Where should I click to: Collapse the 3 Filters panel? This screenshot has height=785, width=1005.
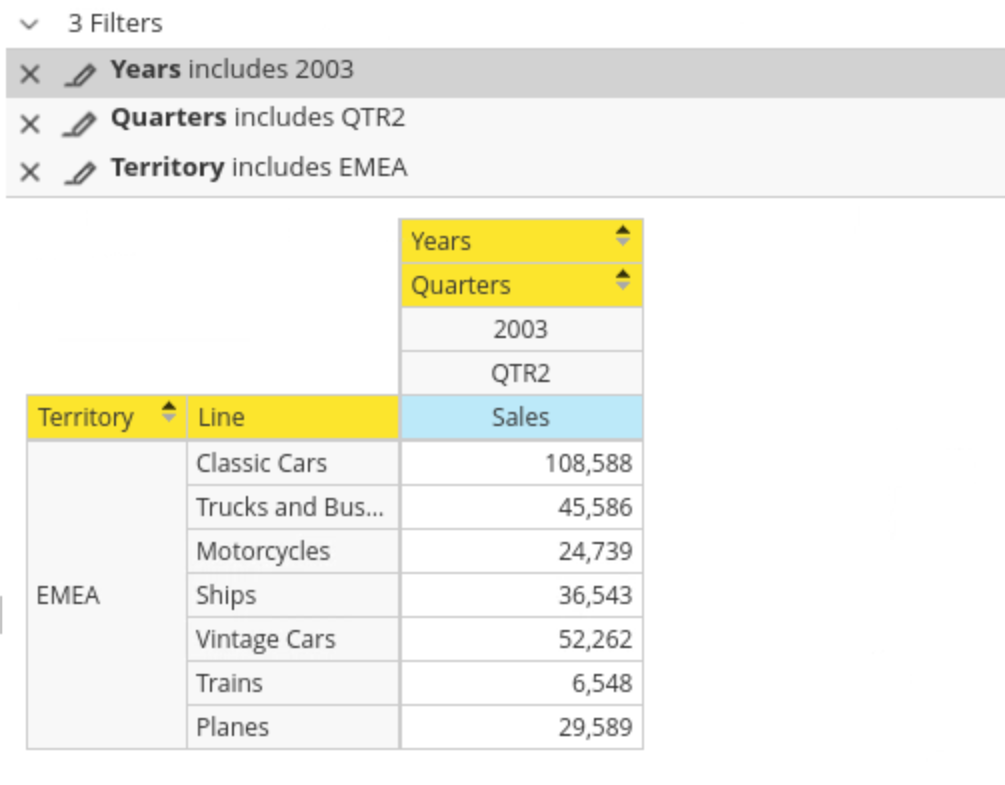28,23
